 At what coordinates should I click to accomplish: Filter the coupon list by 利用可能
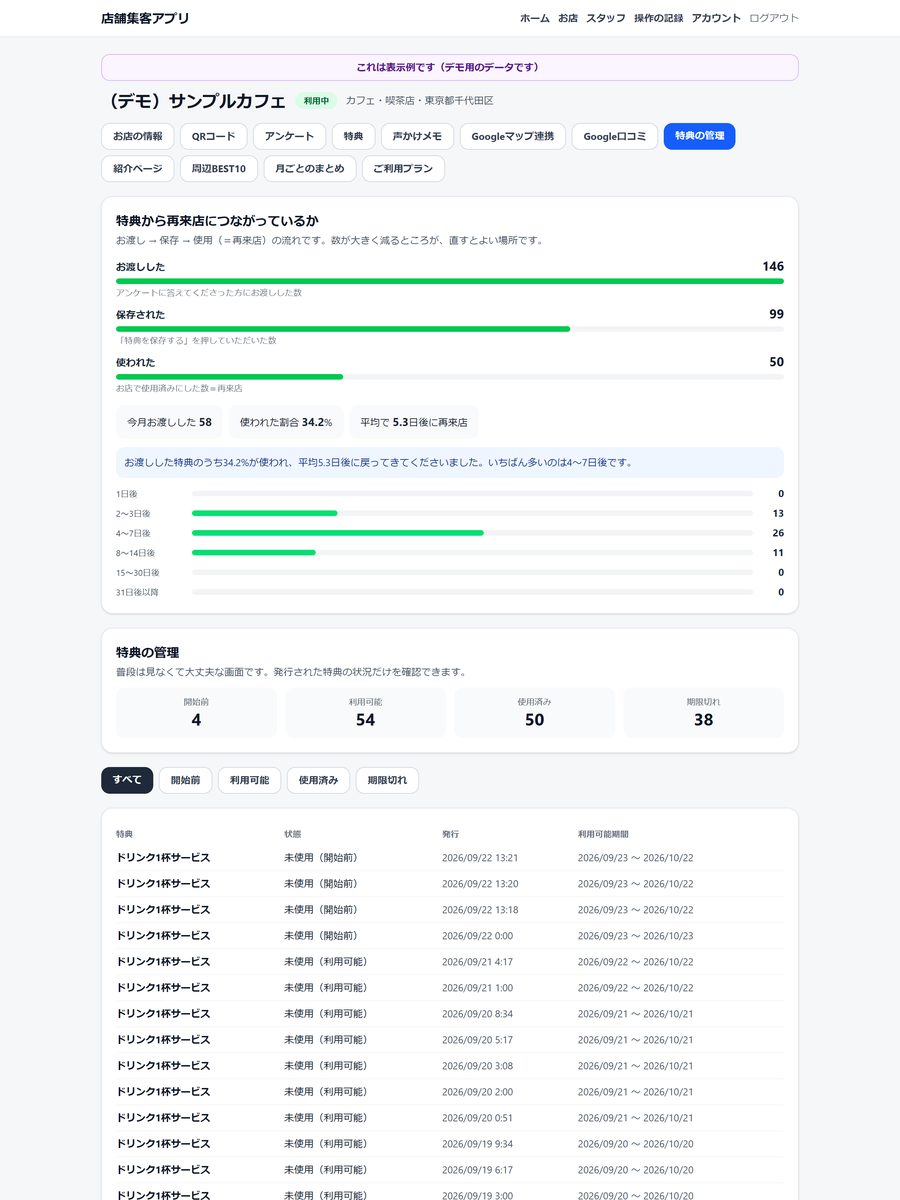249,780
